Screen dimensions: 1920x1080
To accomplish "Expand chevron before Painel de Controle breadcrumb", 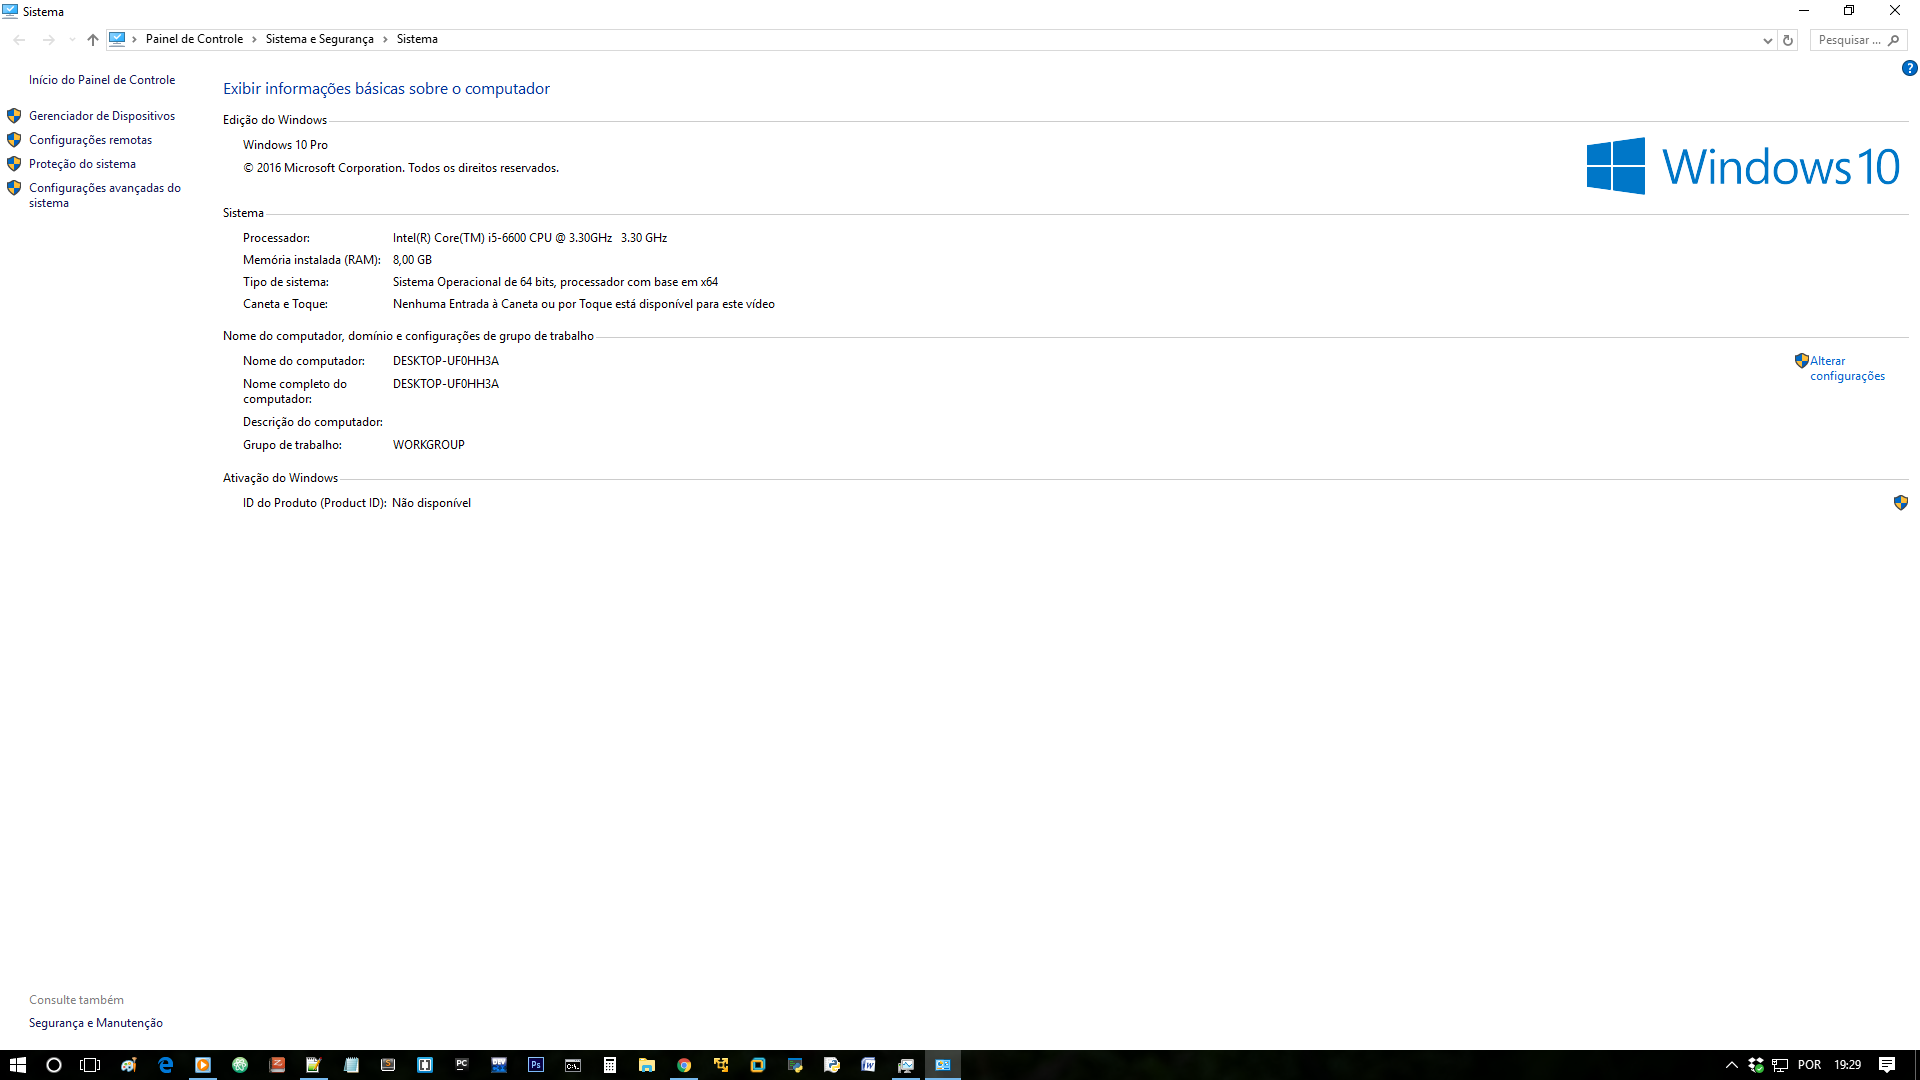I will coord(134,39).
